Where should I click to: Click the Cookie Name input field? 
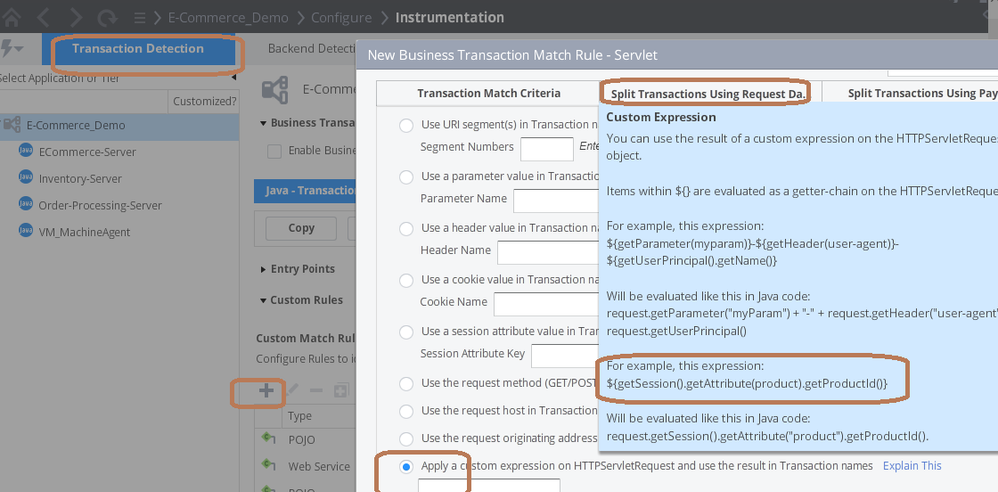[545, 304]
